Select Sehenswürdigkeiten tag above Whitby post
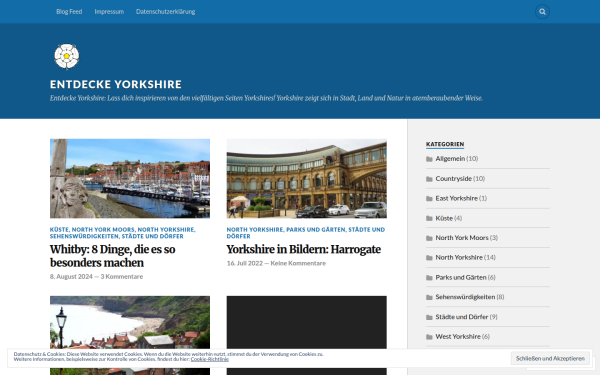This screenshot has width=600, height=375. click(84, 236)
